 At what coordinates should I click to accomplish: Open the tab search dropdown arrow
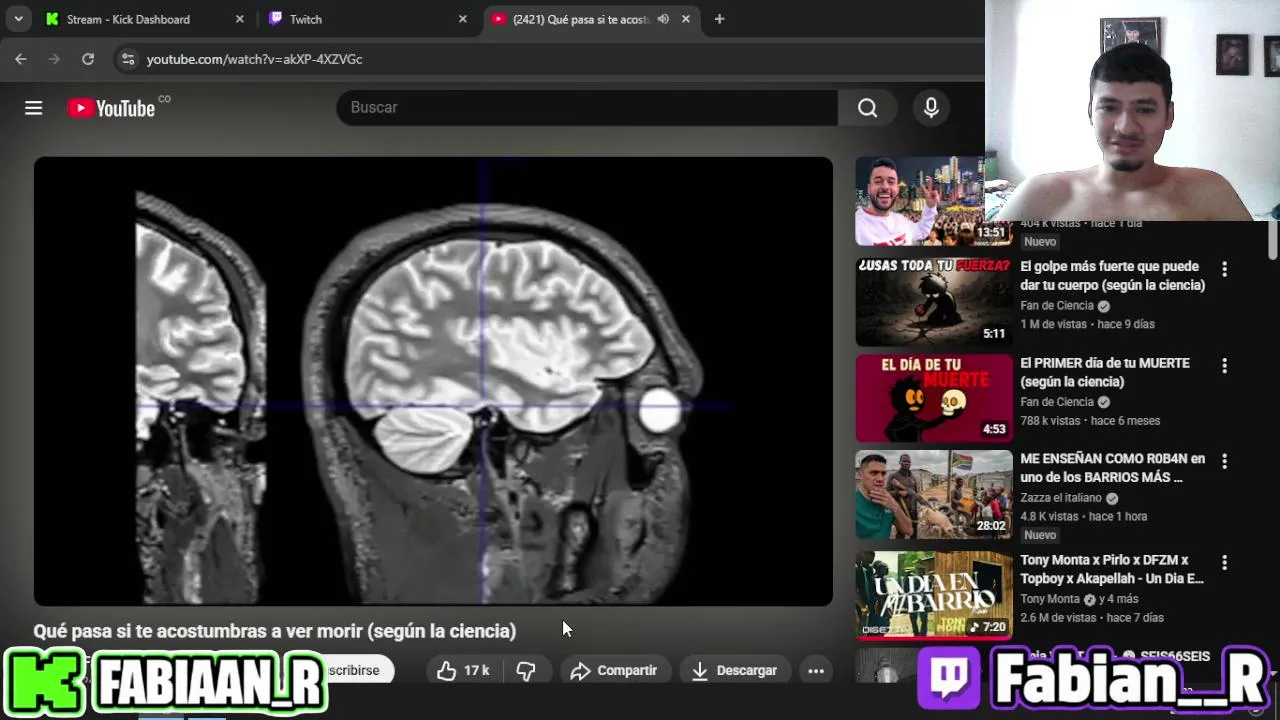click(18, 19)
